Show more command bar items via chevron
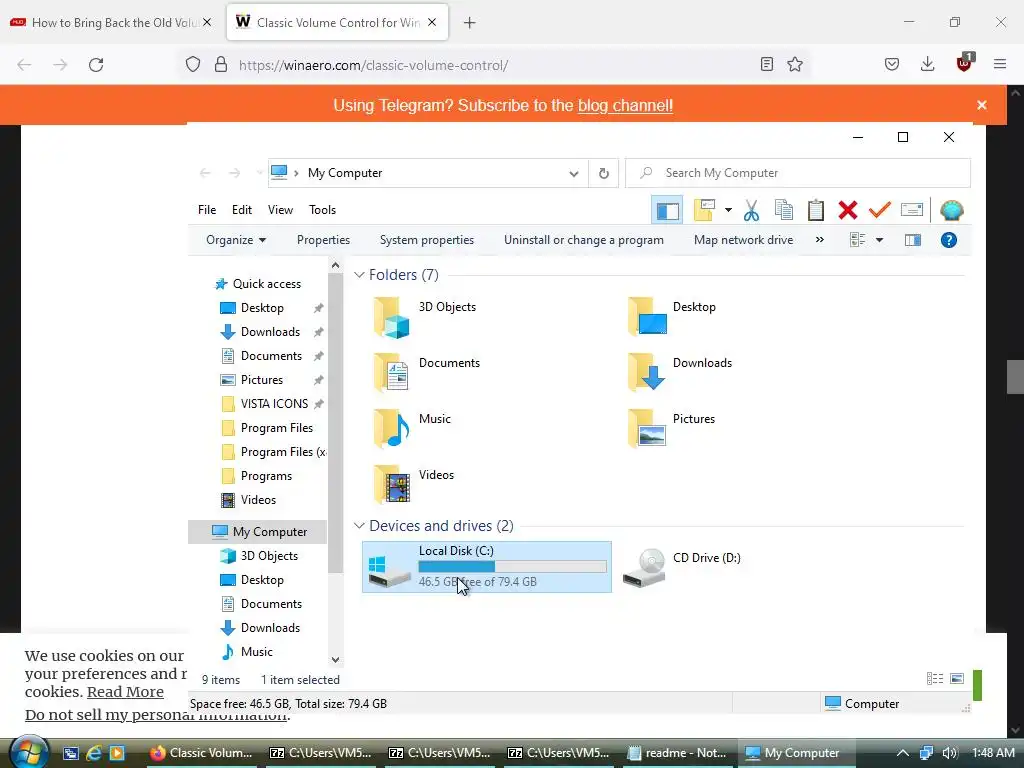This screenshot has height=768, width=1024. [x=820, y=240]
